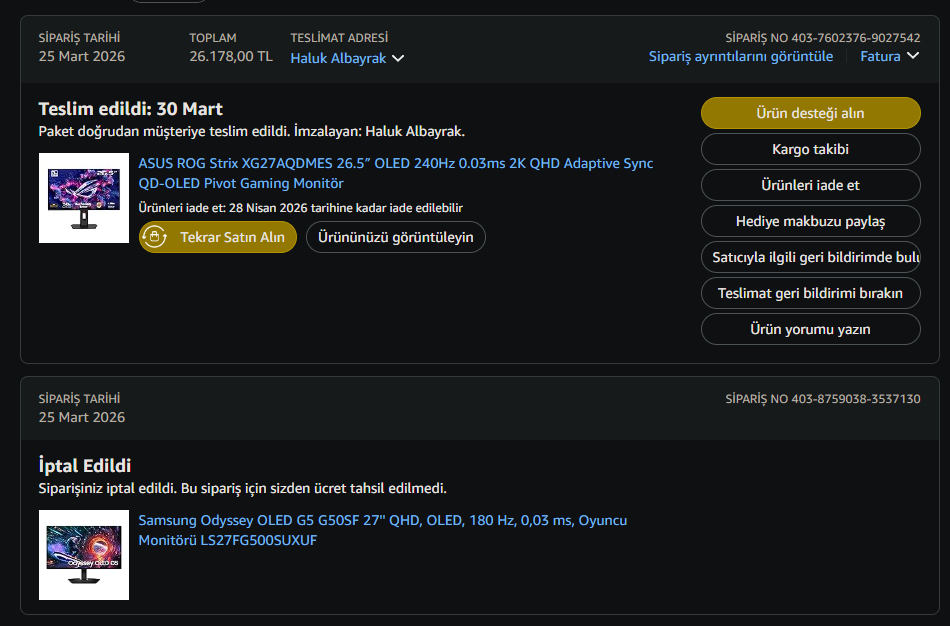Click 'Hediye makbuzu paylaş' button
This screenshot has width=950, height=626.
click(x=811, y=221)
